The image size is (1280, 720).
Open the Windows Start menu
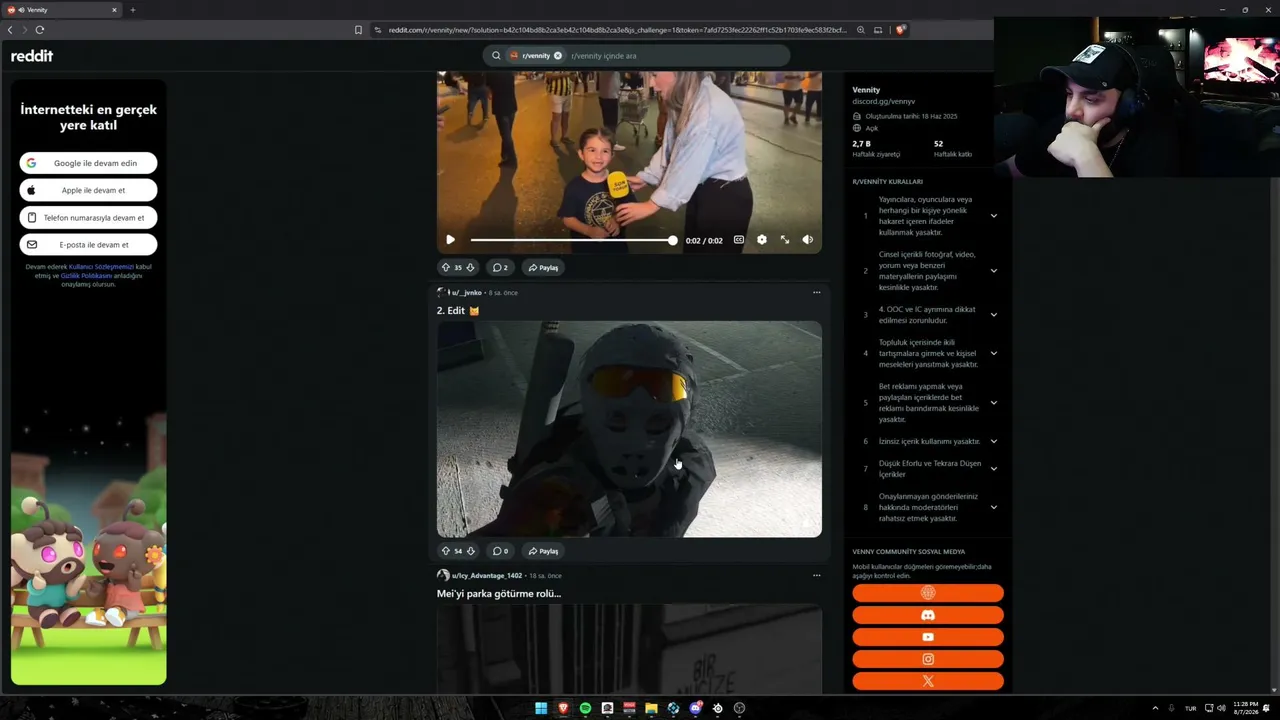click(x=541, y=708)
